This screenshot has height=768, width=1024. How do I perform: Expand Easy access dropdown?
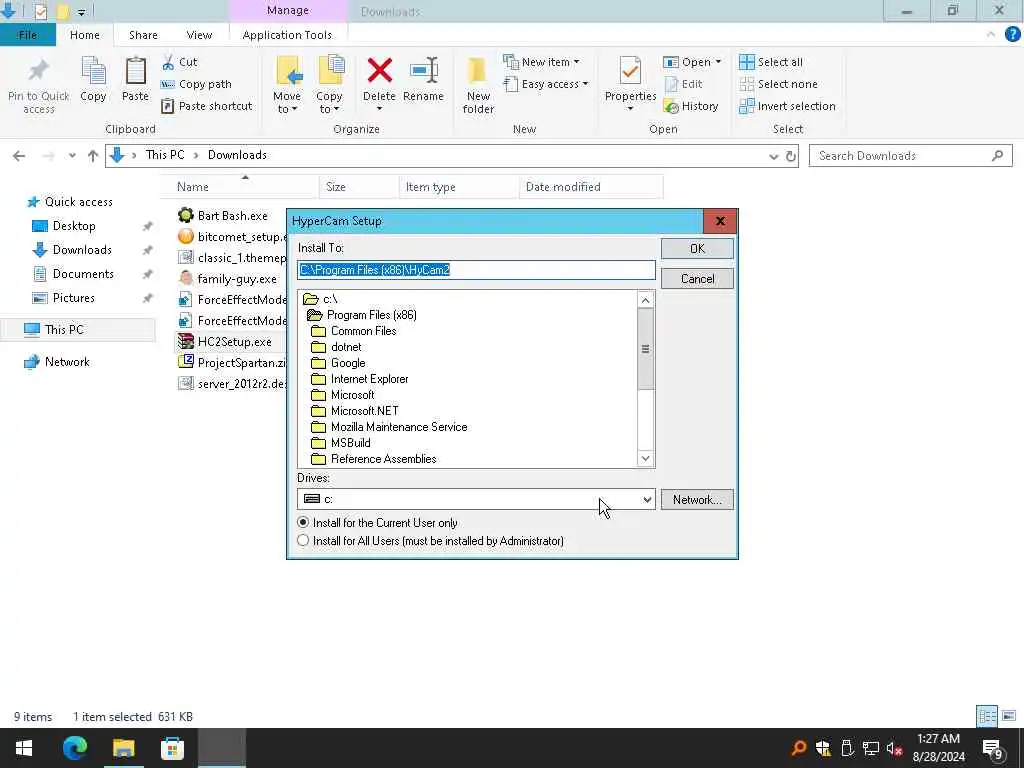tap(585, 84)
